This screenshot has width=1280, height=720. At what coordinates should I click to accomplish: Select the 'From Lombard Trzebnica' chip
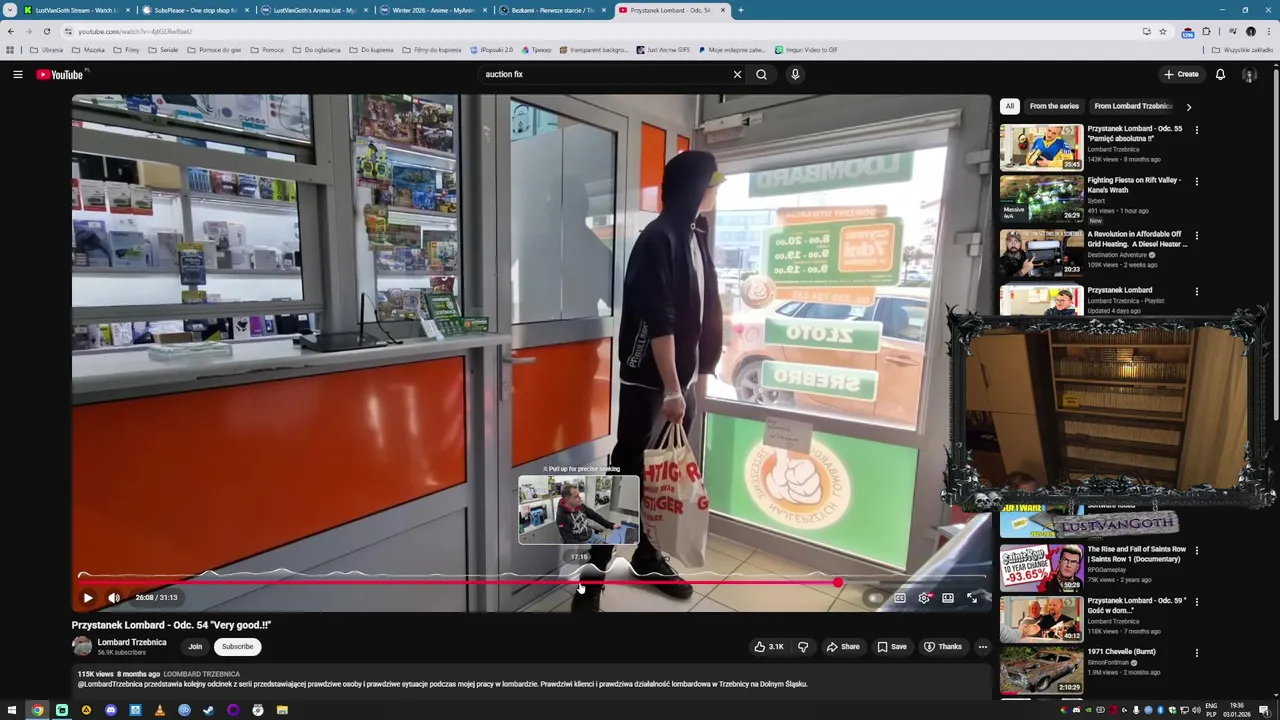point(1132,106)
